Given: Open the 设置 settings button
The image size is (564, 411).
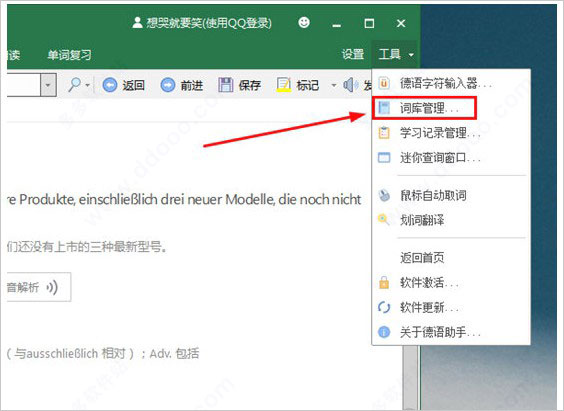Looking at the screenshot, I should coord(353,55).
